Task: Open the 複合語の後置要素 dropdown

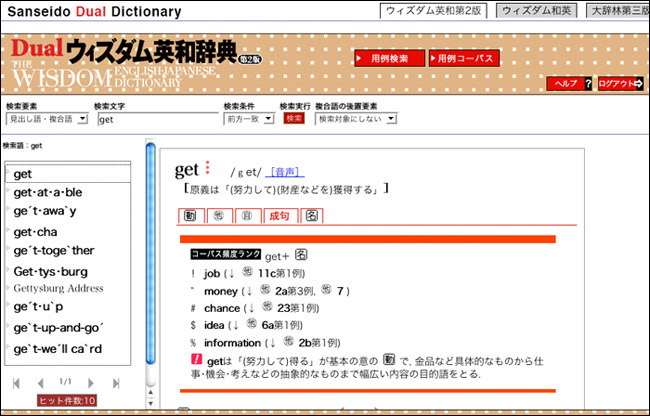Action: [356, 119]
